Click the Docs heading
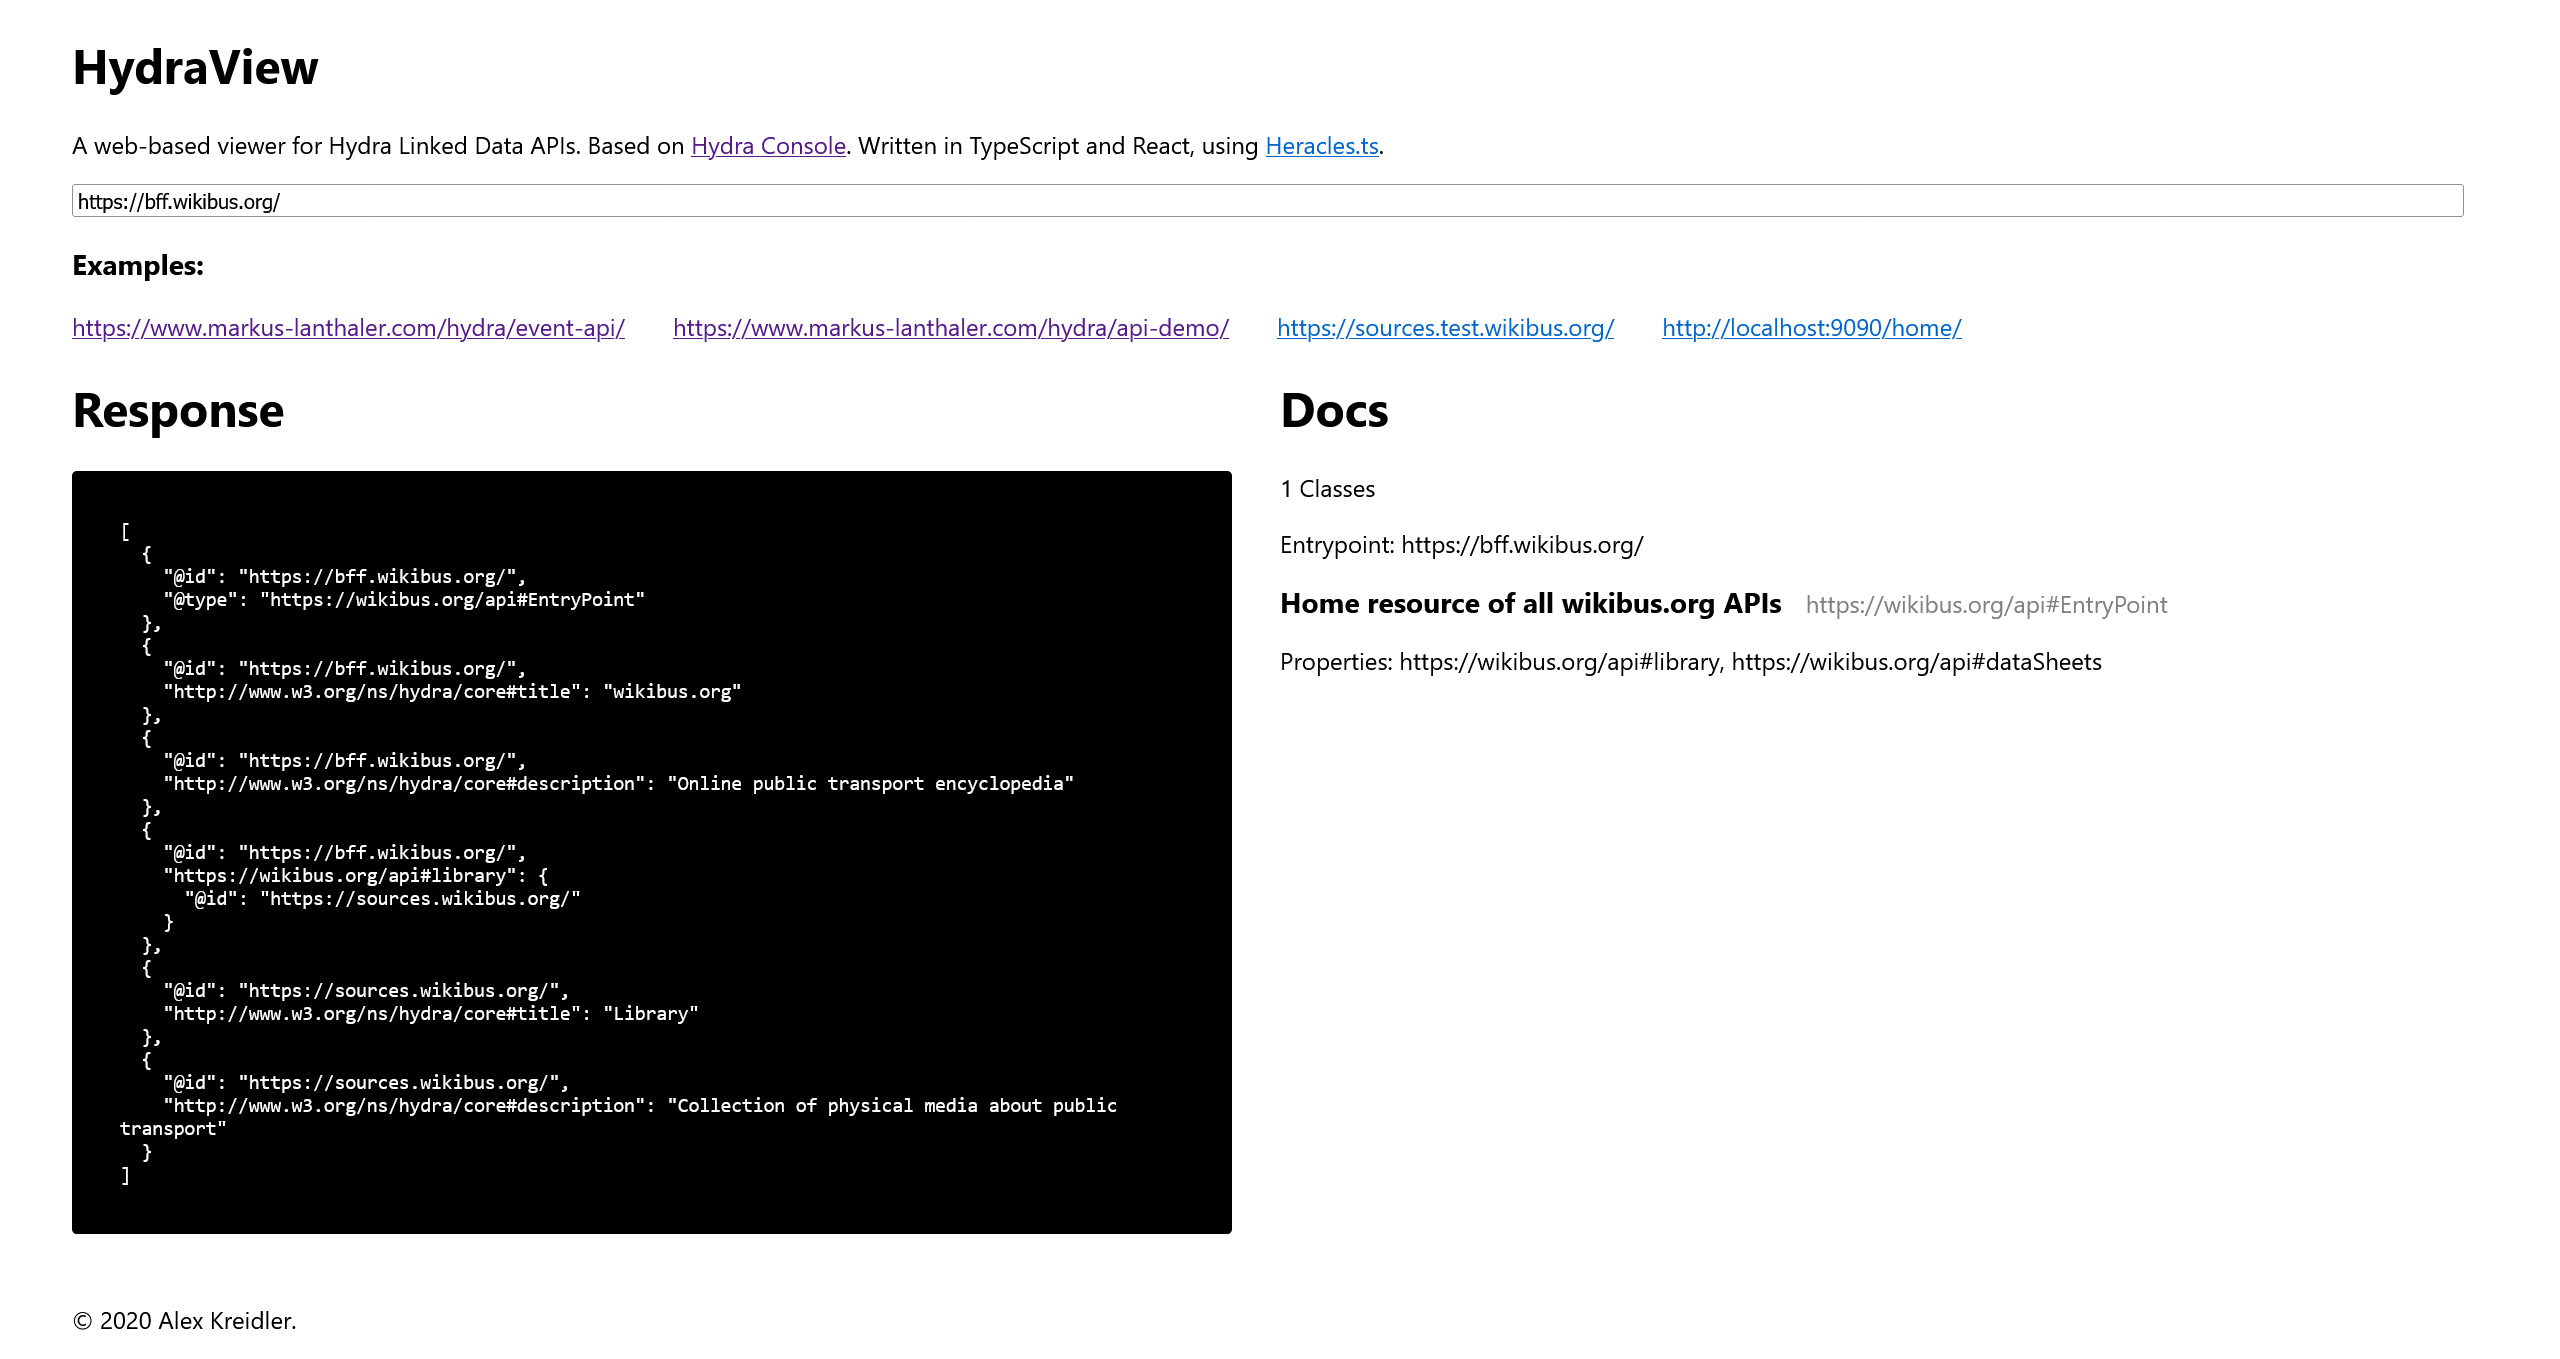 tap(1334, 411)
